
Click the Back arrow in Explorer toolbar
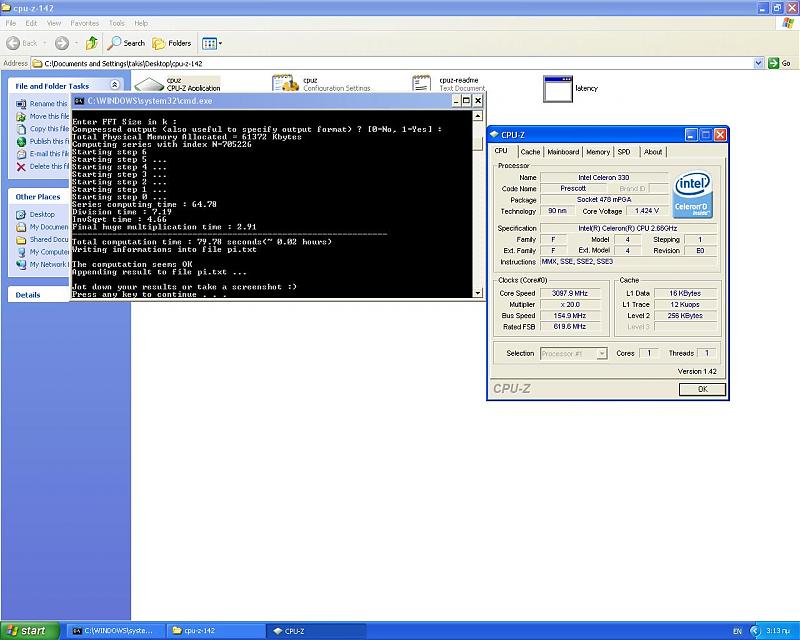click(13, 43)
